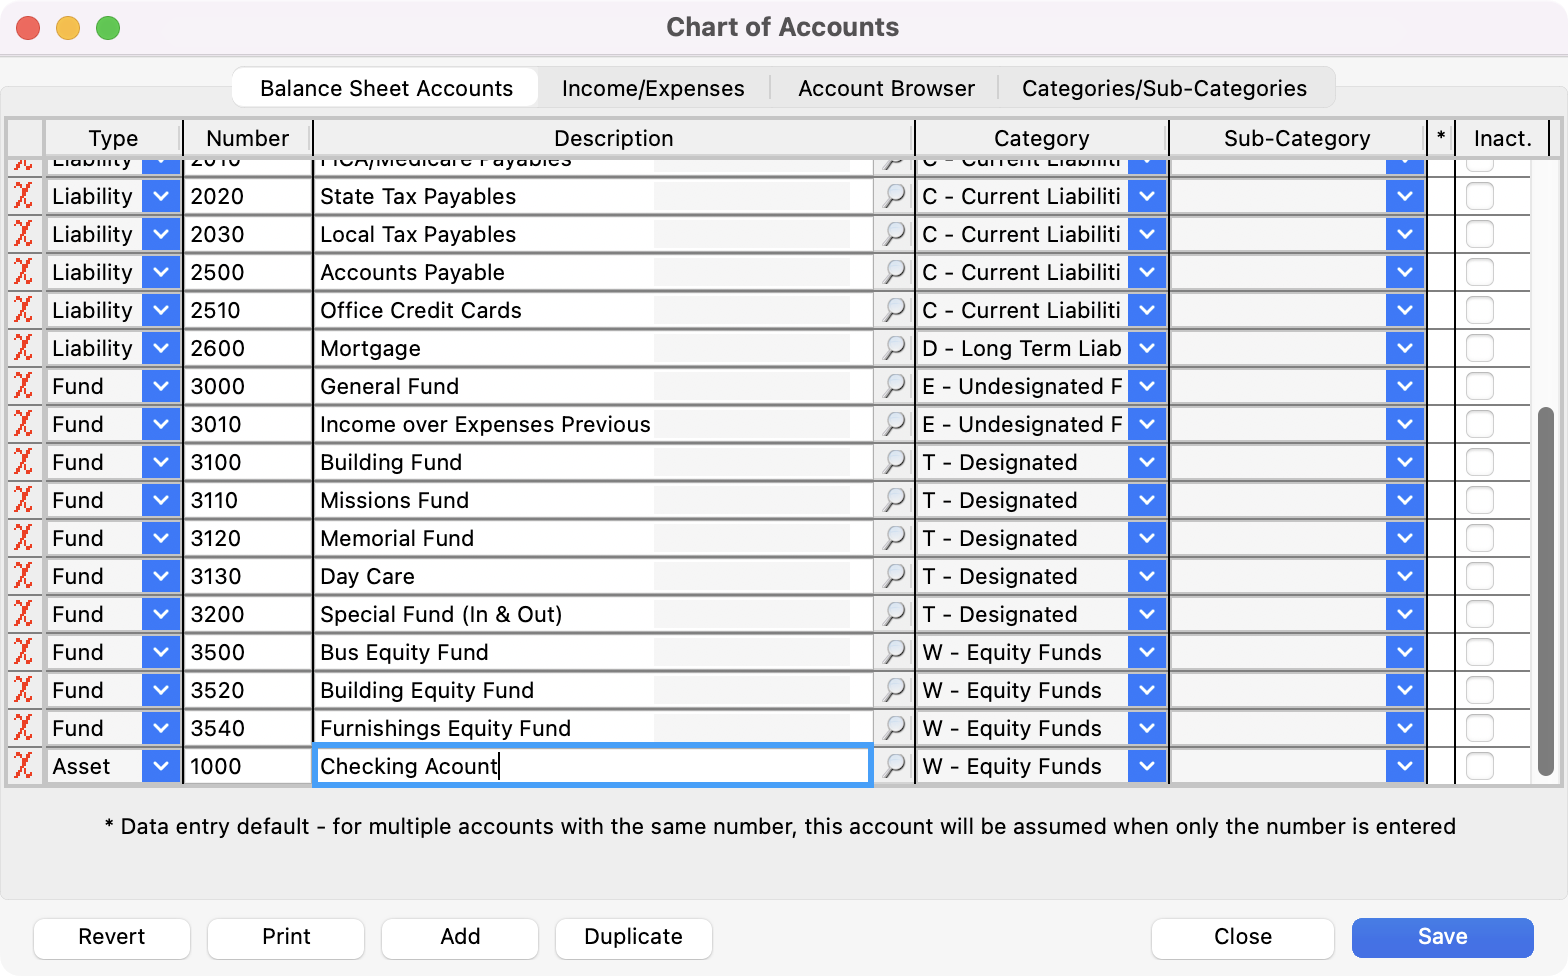Click the Duplicate button
The height and width of the screenshot is (976, 1568).
click(x=633, y=937)
